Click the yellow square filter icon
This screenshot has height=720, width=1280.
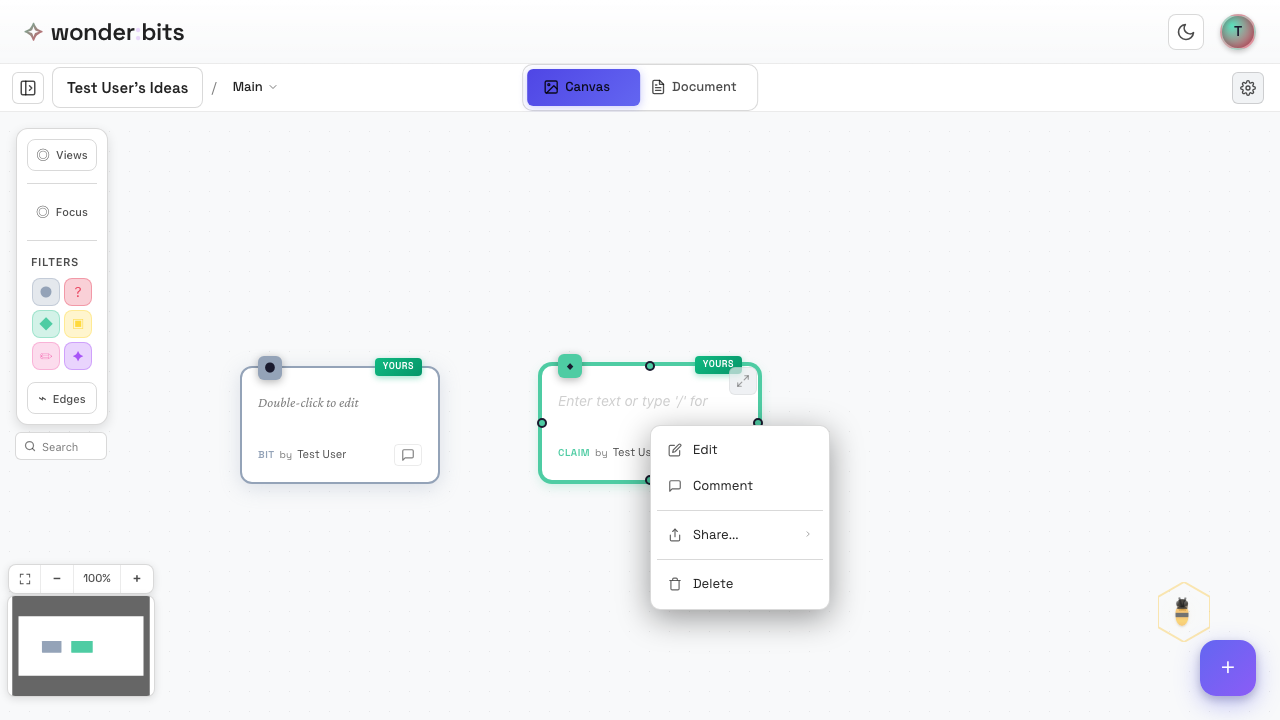pyautogui.click(x=78, y=324)
